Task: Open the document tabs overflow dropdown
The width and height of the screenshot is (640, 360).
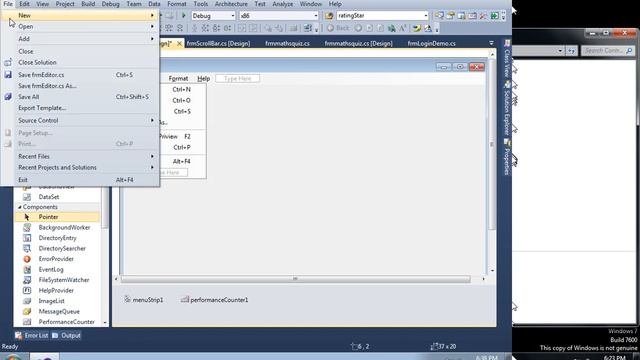Action: [491, 43]
